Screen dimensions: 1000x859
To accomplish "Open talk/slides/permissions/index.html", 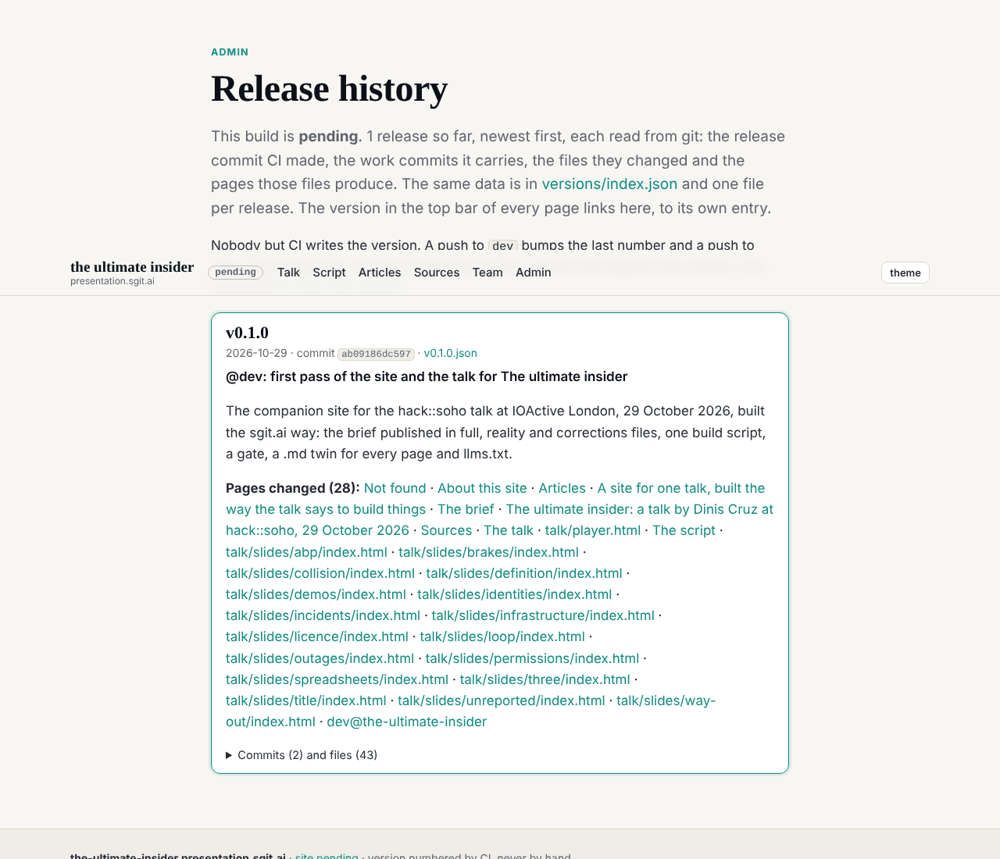I will tap(532, 657).
